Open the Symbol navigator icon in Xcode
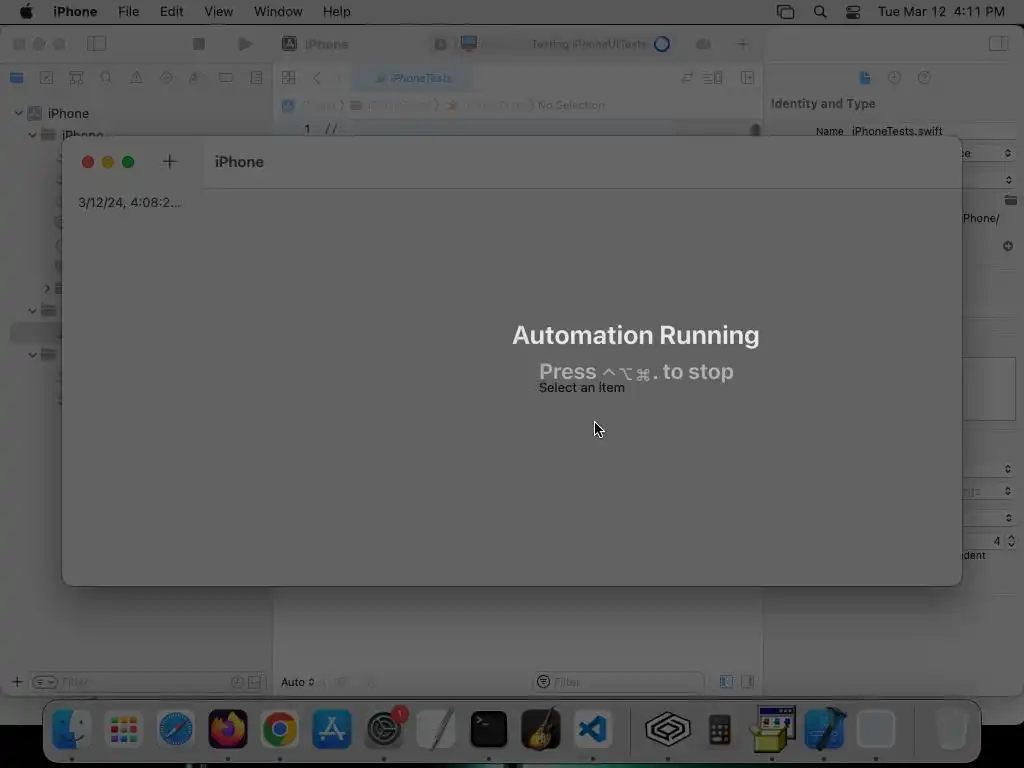 [76, 78]
